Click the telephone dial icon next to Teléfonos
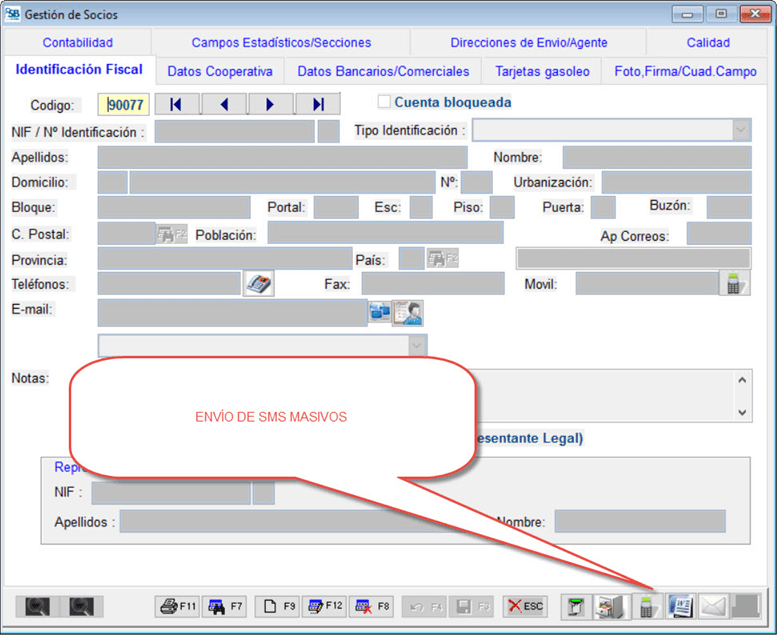This screenshot has height=635, width=777. tap(258, 284)
